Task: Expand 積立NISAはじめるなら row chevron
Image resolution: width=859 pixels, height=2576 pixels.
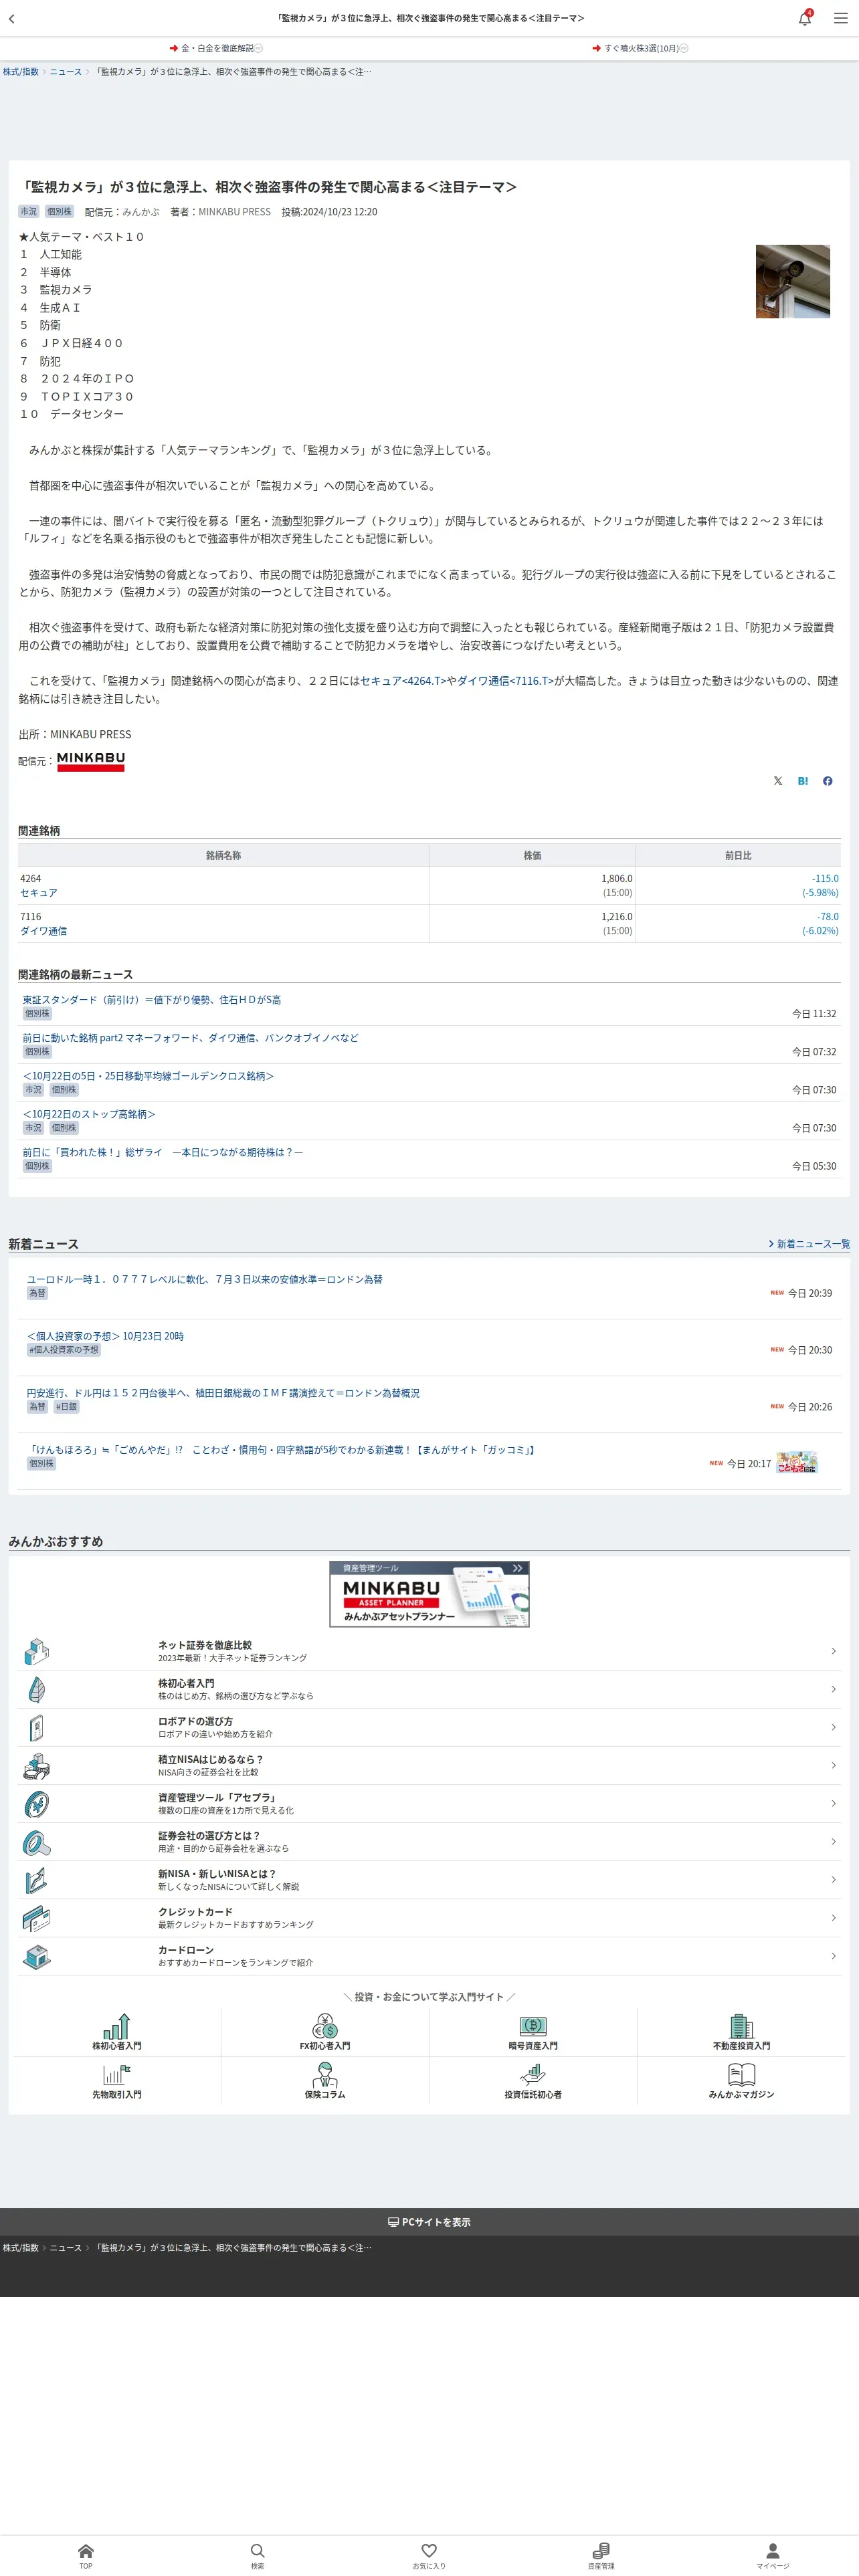Action: [x=834, y=1765]
